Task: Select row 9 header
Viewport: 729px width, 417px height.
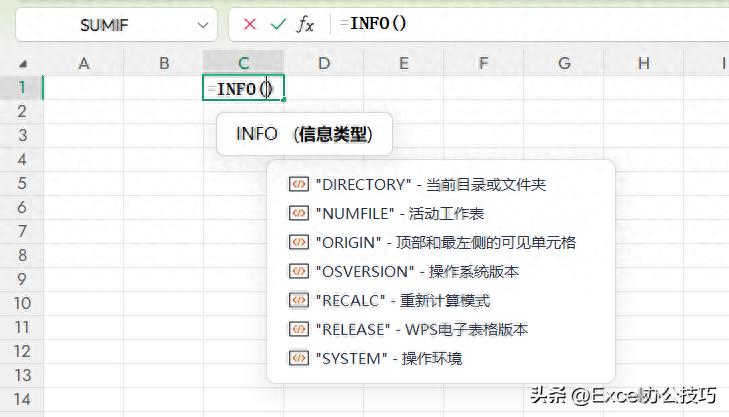Action: point(22,279)
